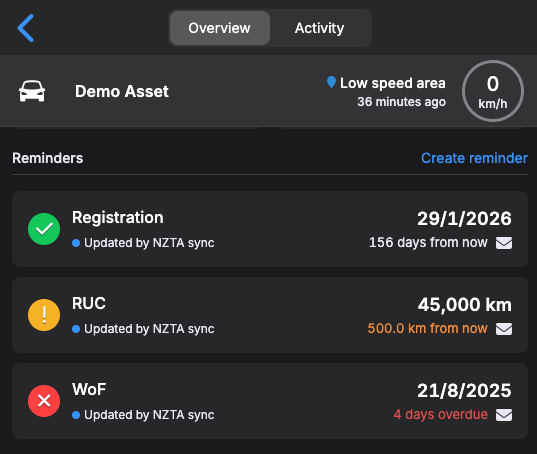This screenshot has width=537, height=454.
Task: Select the Overview tab
Action: [220, 28]
